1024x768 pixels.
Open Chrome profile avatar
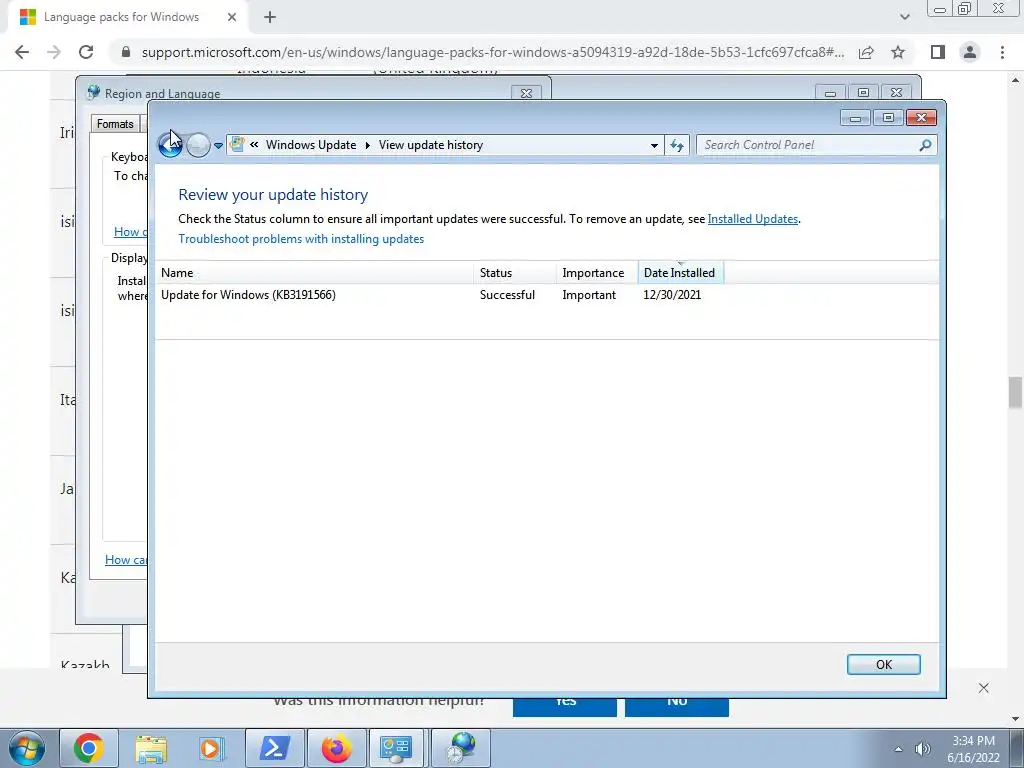pyautogui.click(x=970, y=52)
